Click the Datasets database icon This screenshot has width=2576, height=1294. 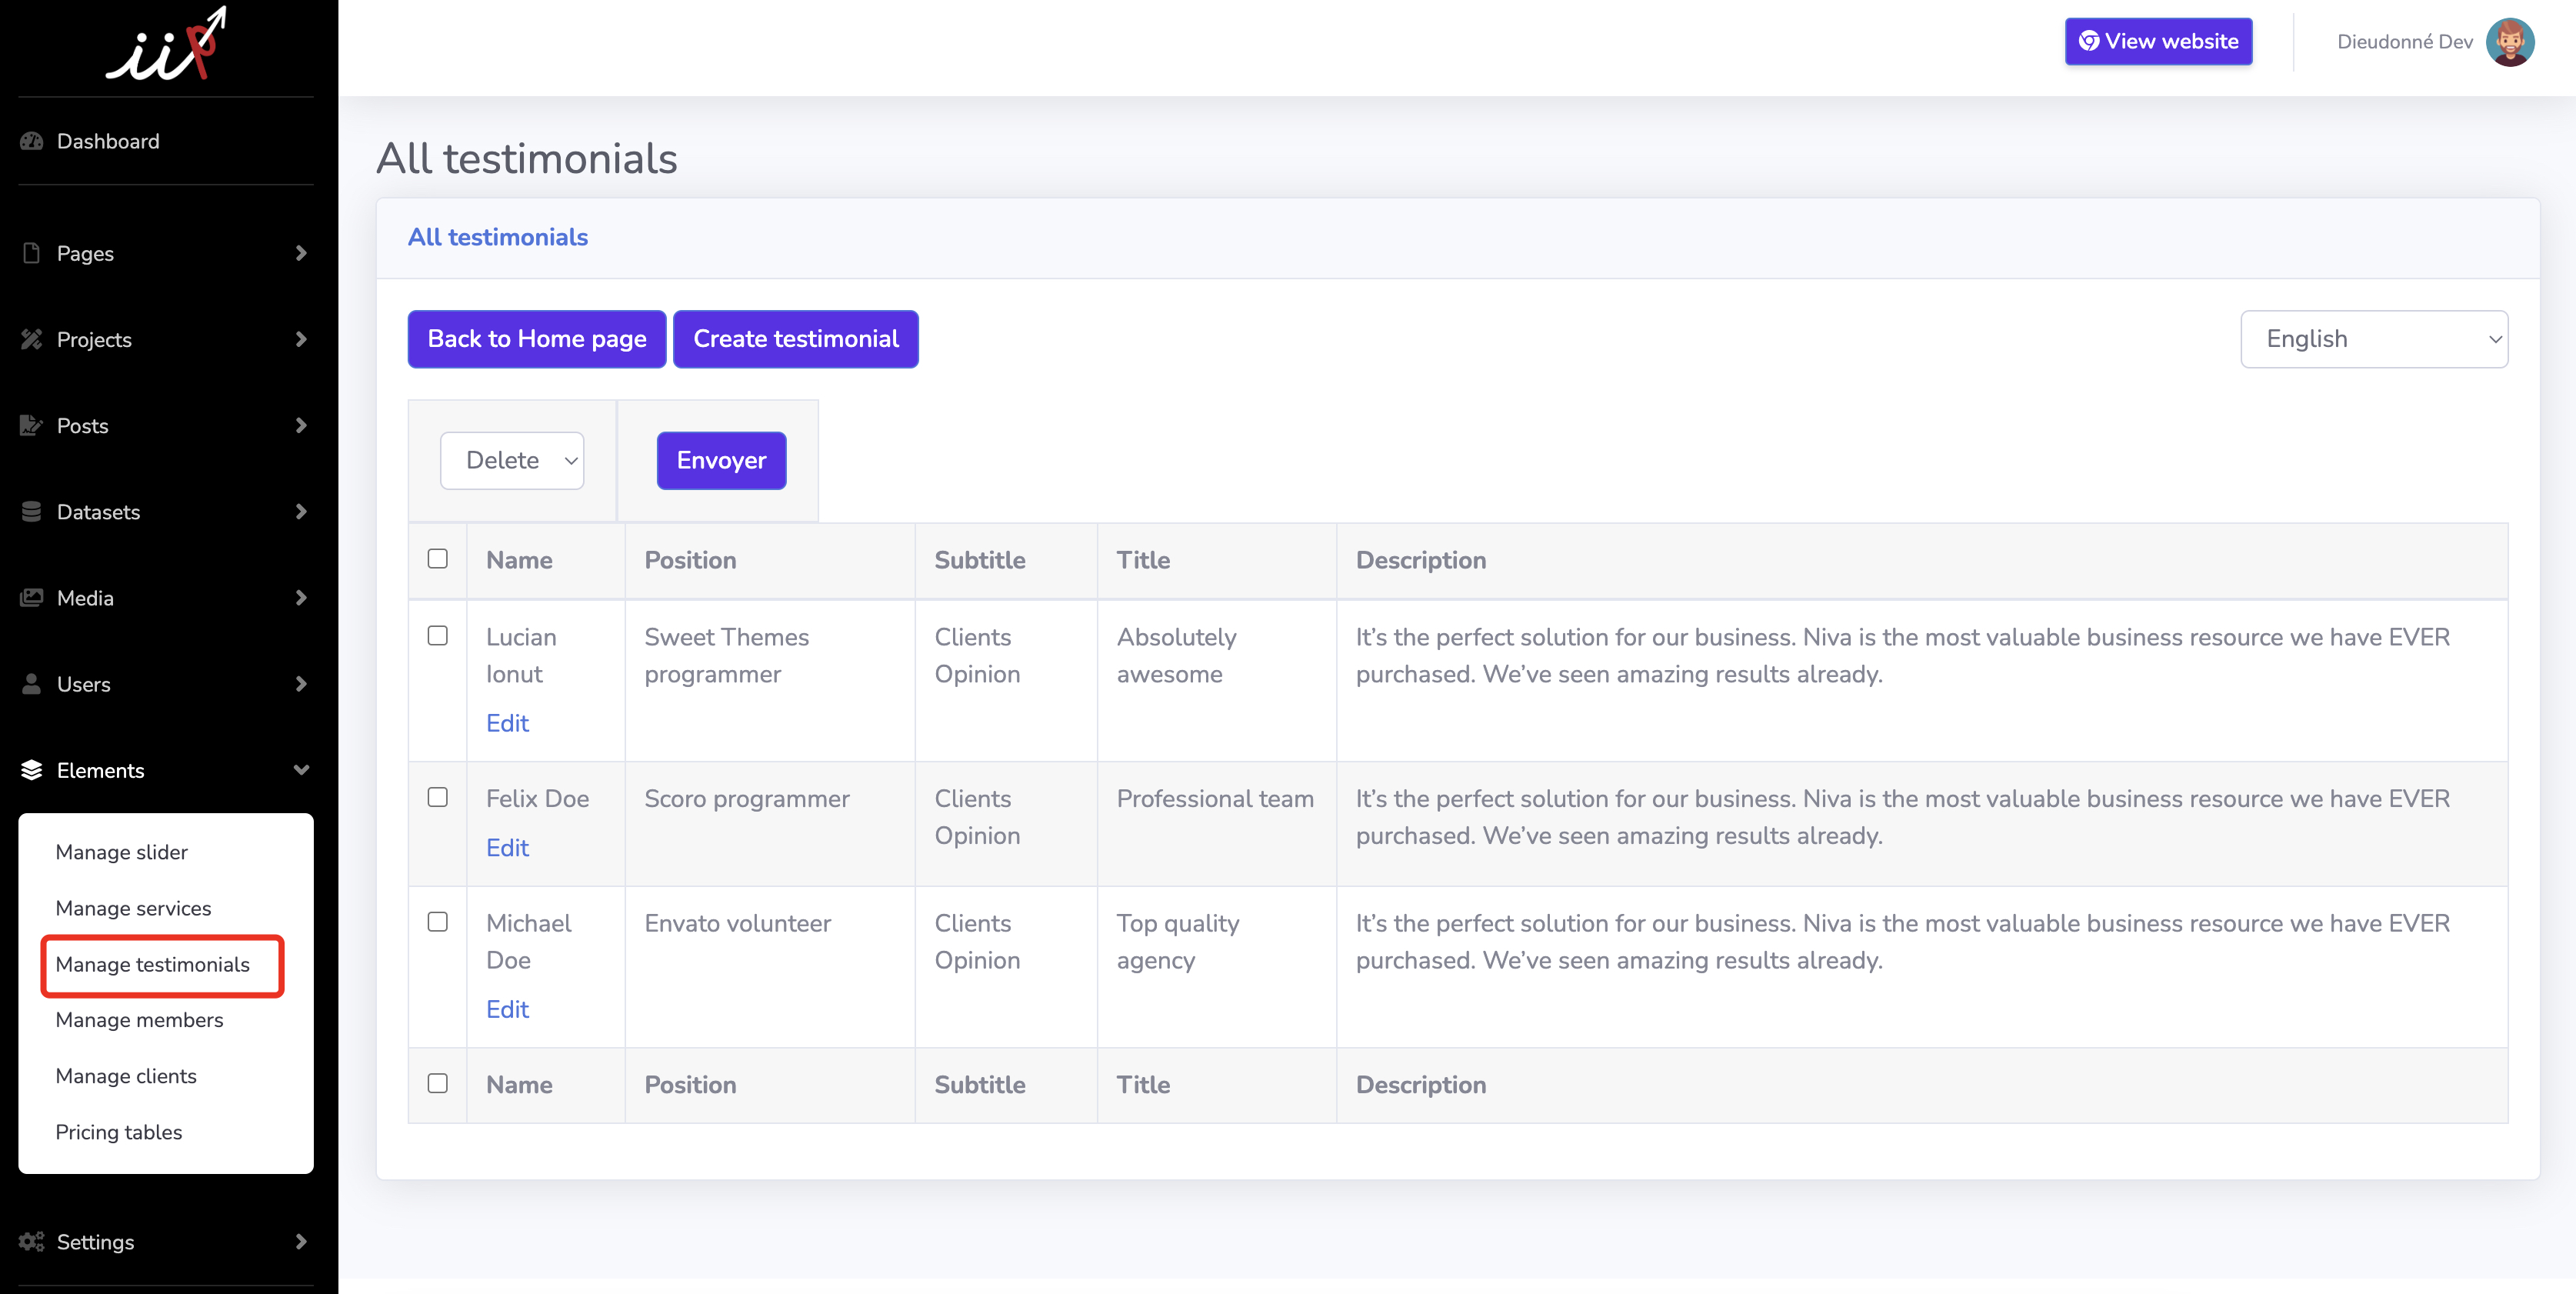(32, 511)
